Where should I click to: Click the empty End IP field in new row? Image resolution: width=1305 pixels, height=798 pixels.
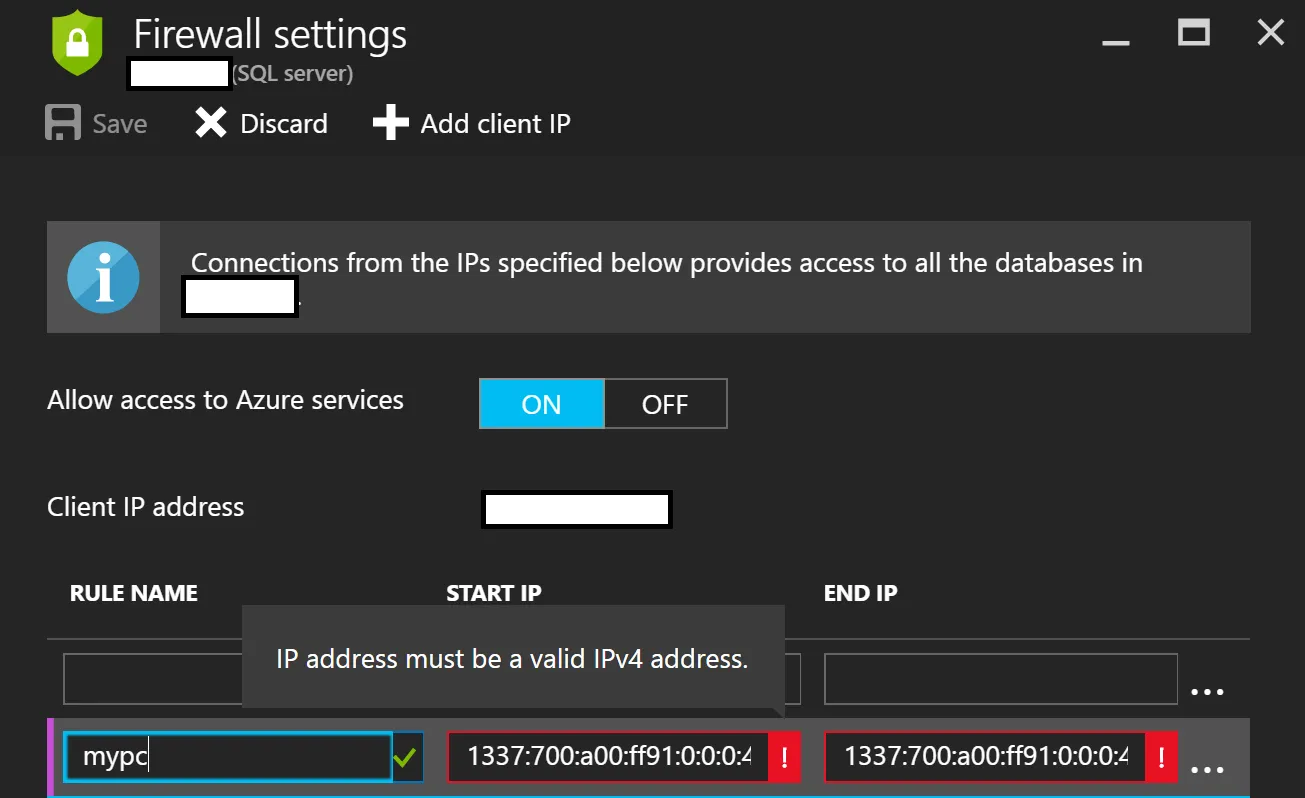pyautogui.click(x=1000, y=680)
